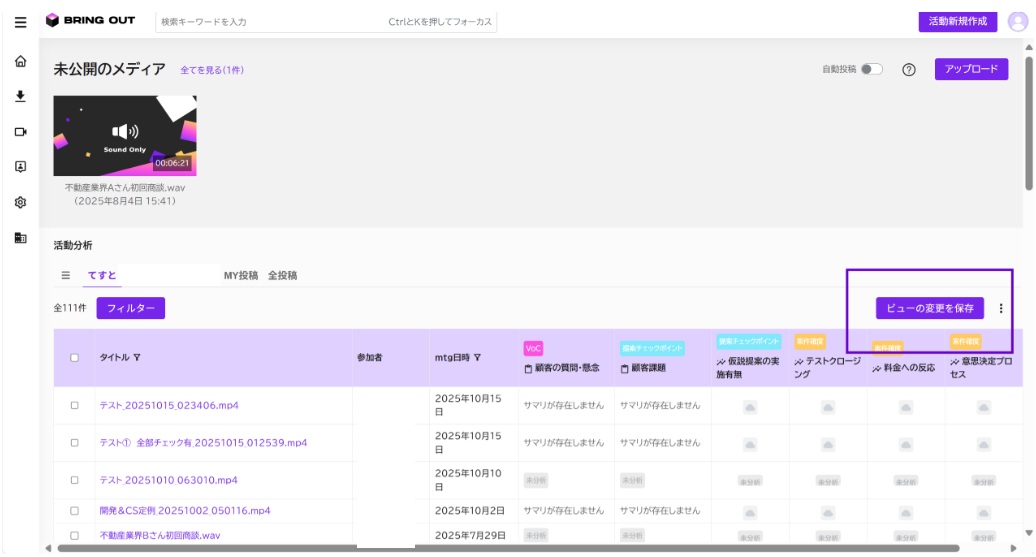Open the three-dot view options menu
The height and width of the screenshot is (557, 1036).
coord(1001,308)
